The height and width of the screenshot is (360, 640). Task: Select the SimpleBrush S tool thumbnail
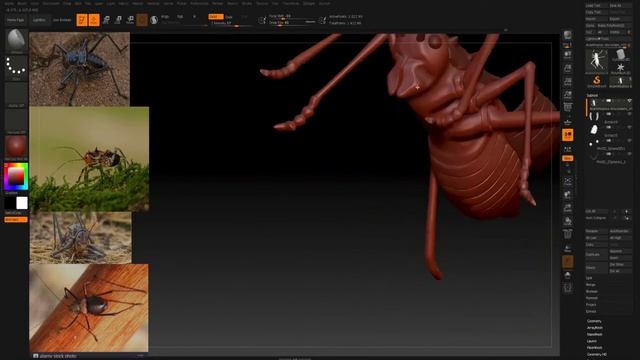coord(596,81)
